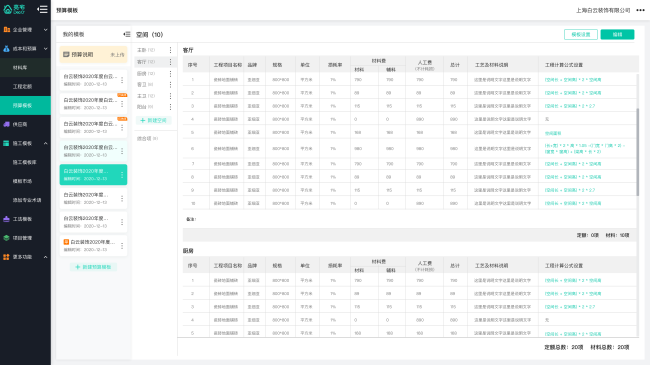Image resolution: width=650 pixels, height=365 pixels.
Task: Click the 模板设置 outlined button
Action: tap(581, 34)
